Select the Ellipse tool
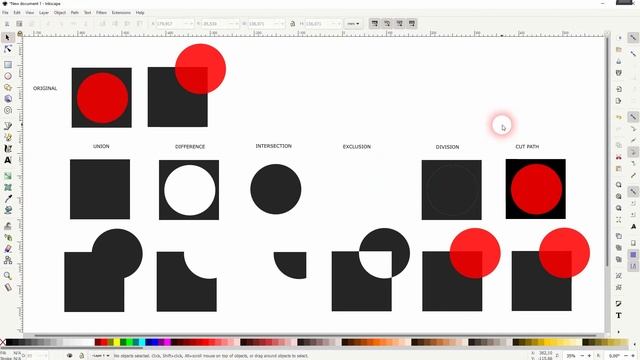 (x=8, y=76)
